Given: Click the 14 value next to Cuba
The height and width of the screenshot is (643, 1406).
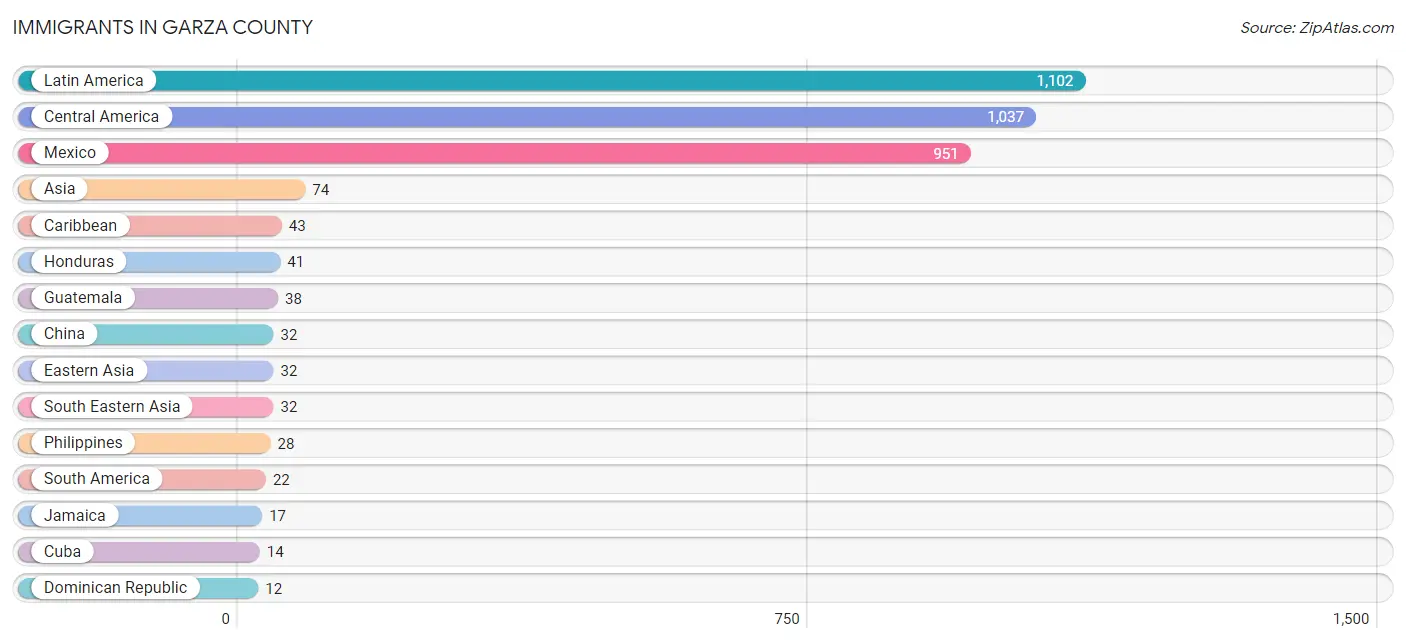Looking at the screenshot, I should point(275,552).
